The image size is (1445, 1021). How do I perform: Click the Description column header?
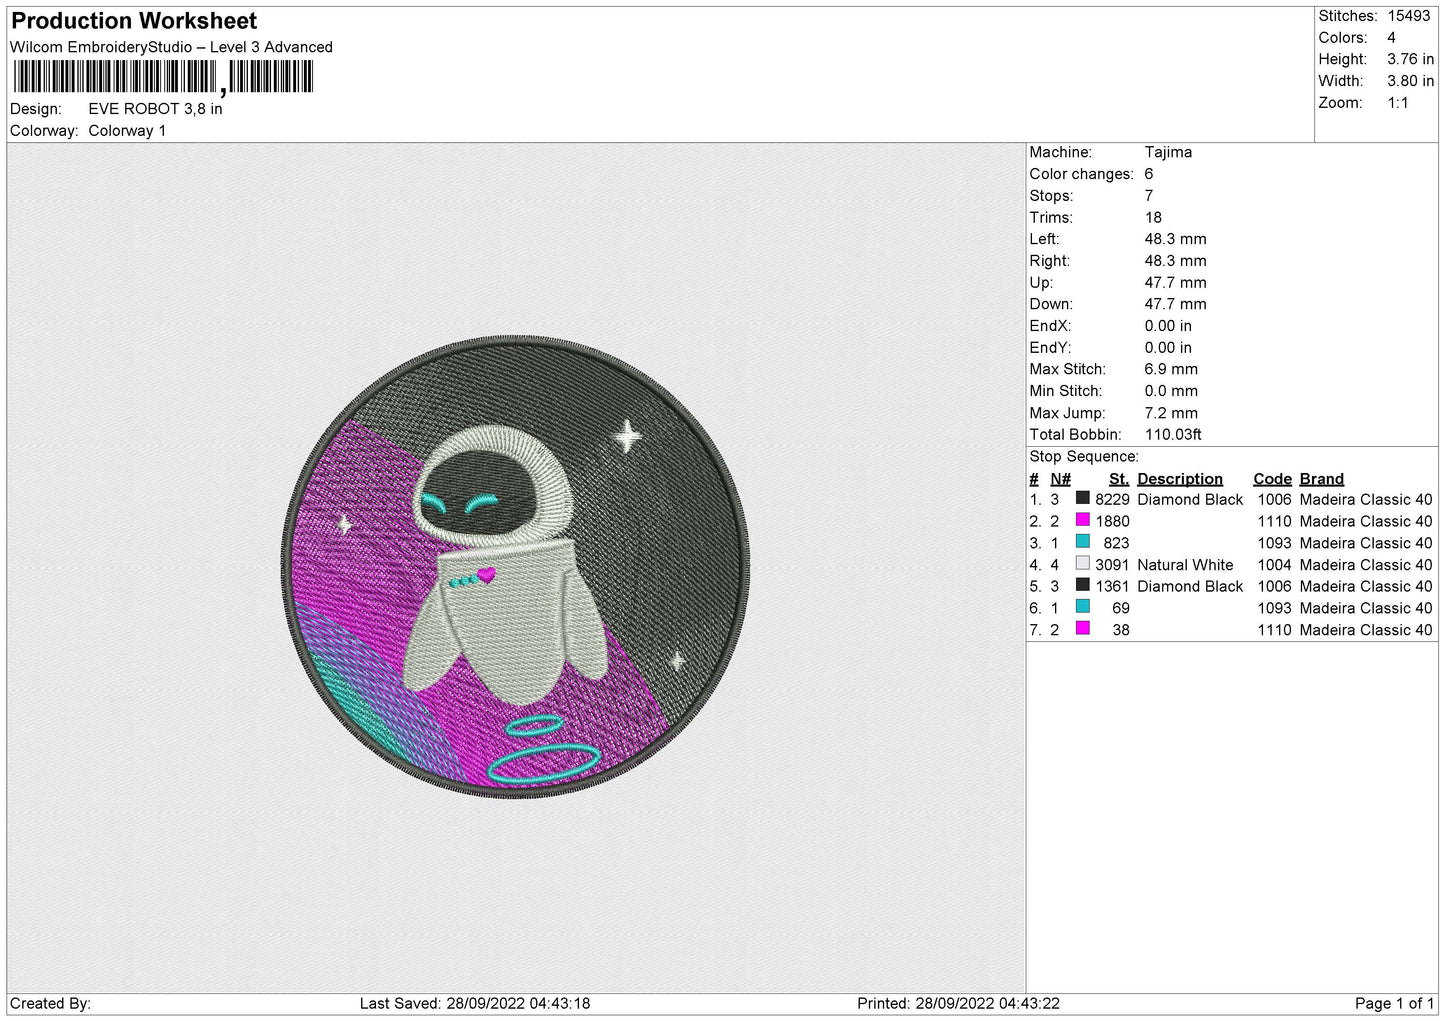pyautogui.click(x=1179, y=479)
